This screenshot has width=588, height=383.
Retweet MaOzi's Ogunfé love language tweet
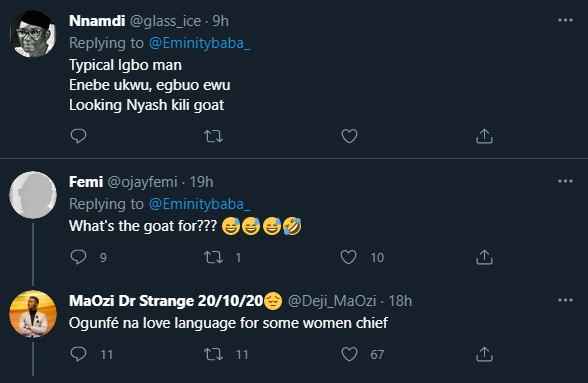coord(213,354)
